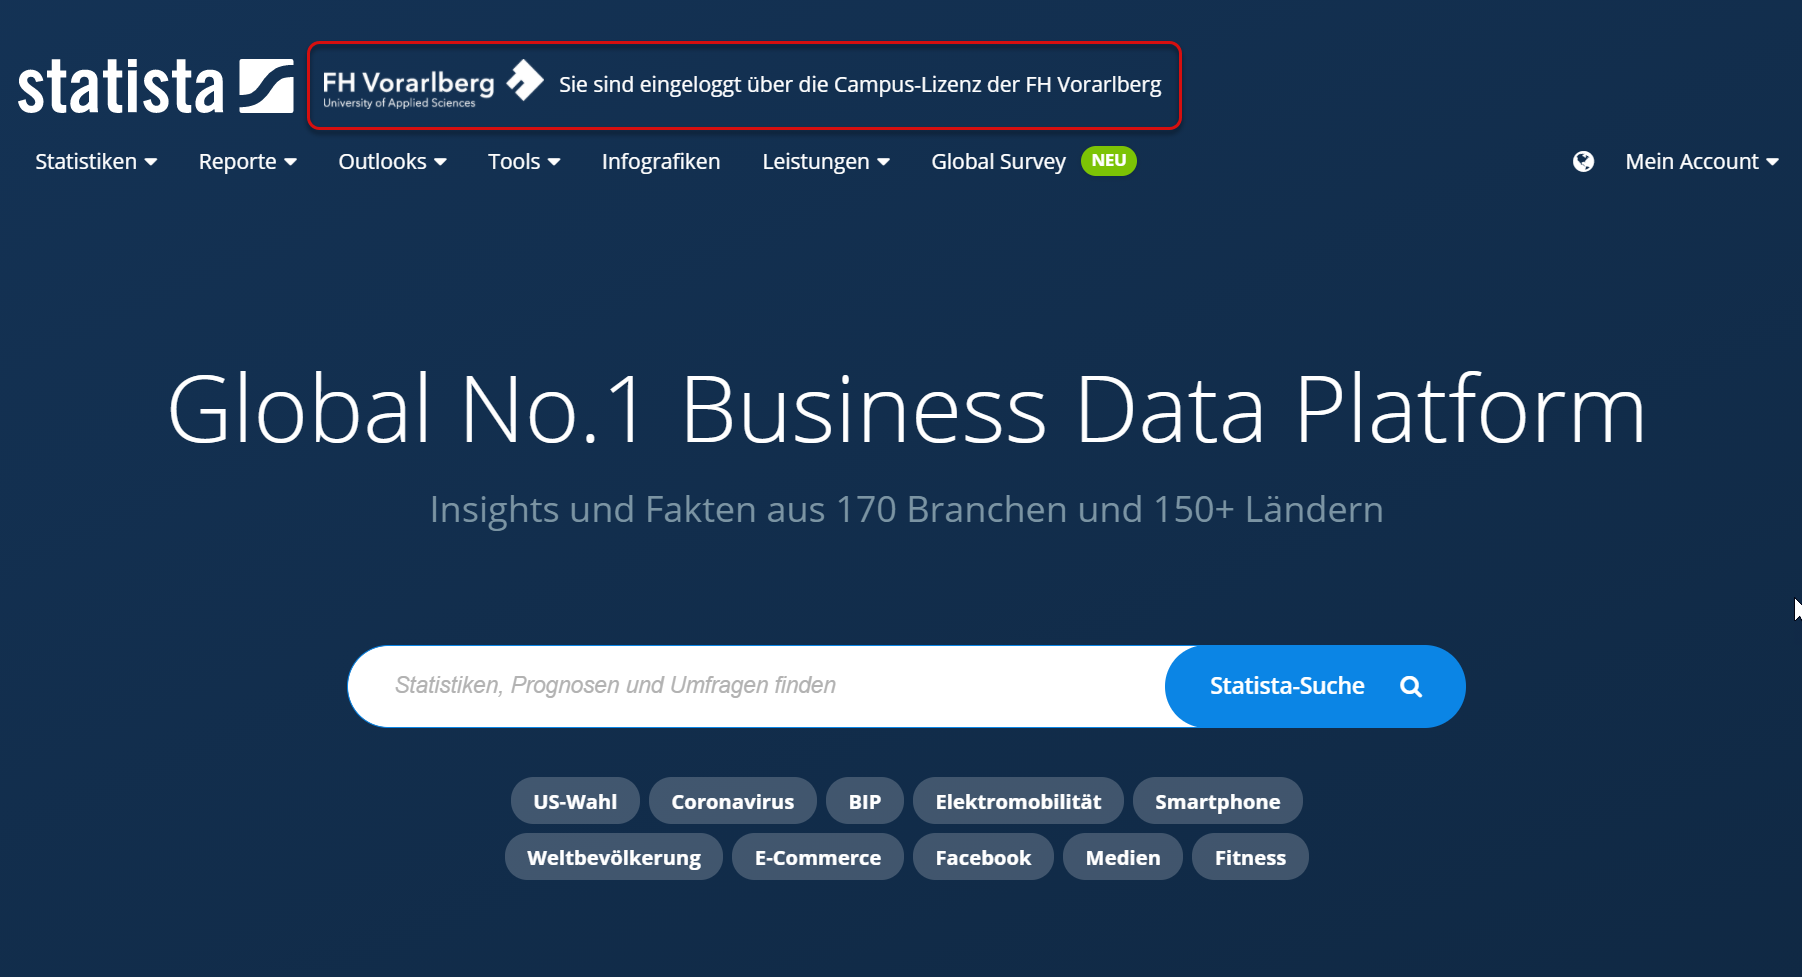Open the Mein Account dropdown
Image resolution: width=1802 pixels, height=977 pixels.
[1702, 161]
